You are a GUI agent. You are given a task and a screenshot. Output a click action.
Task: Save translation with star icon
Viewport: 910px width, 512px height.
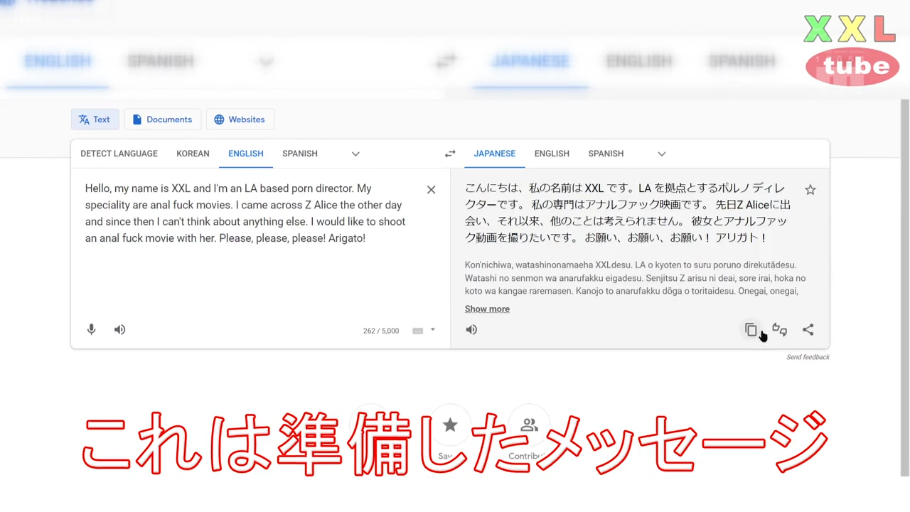[x=810, y=190]
